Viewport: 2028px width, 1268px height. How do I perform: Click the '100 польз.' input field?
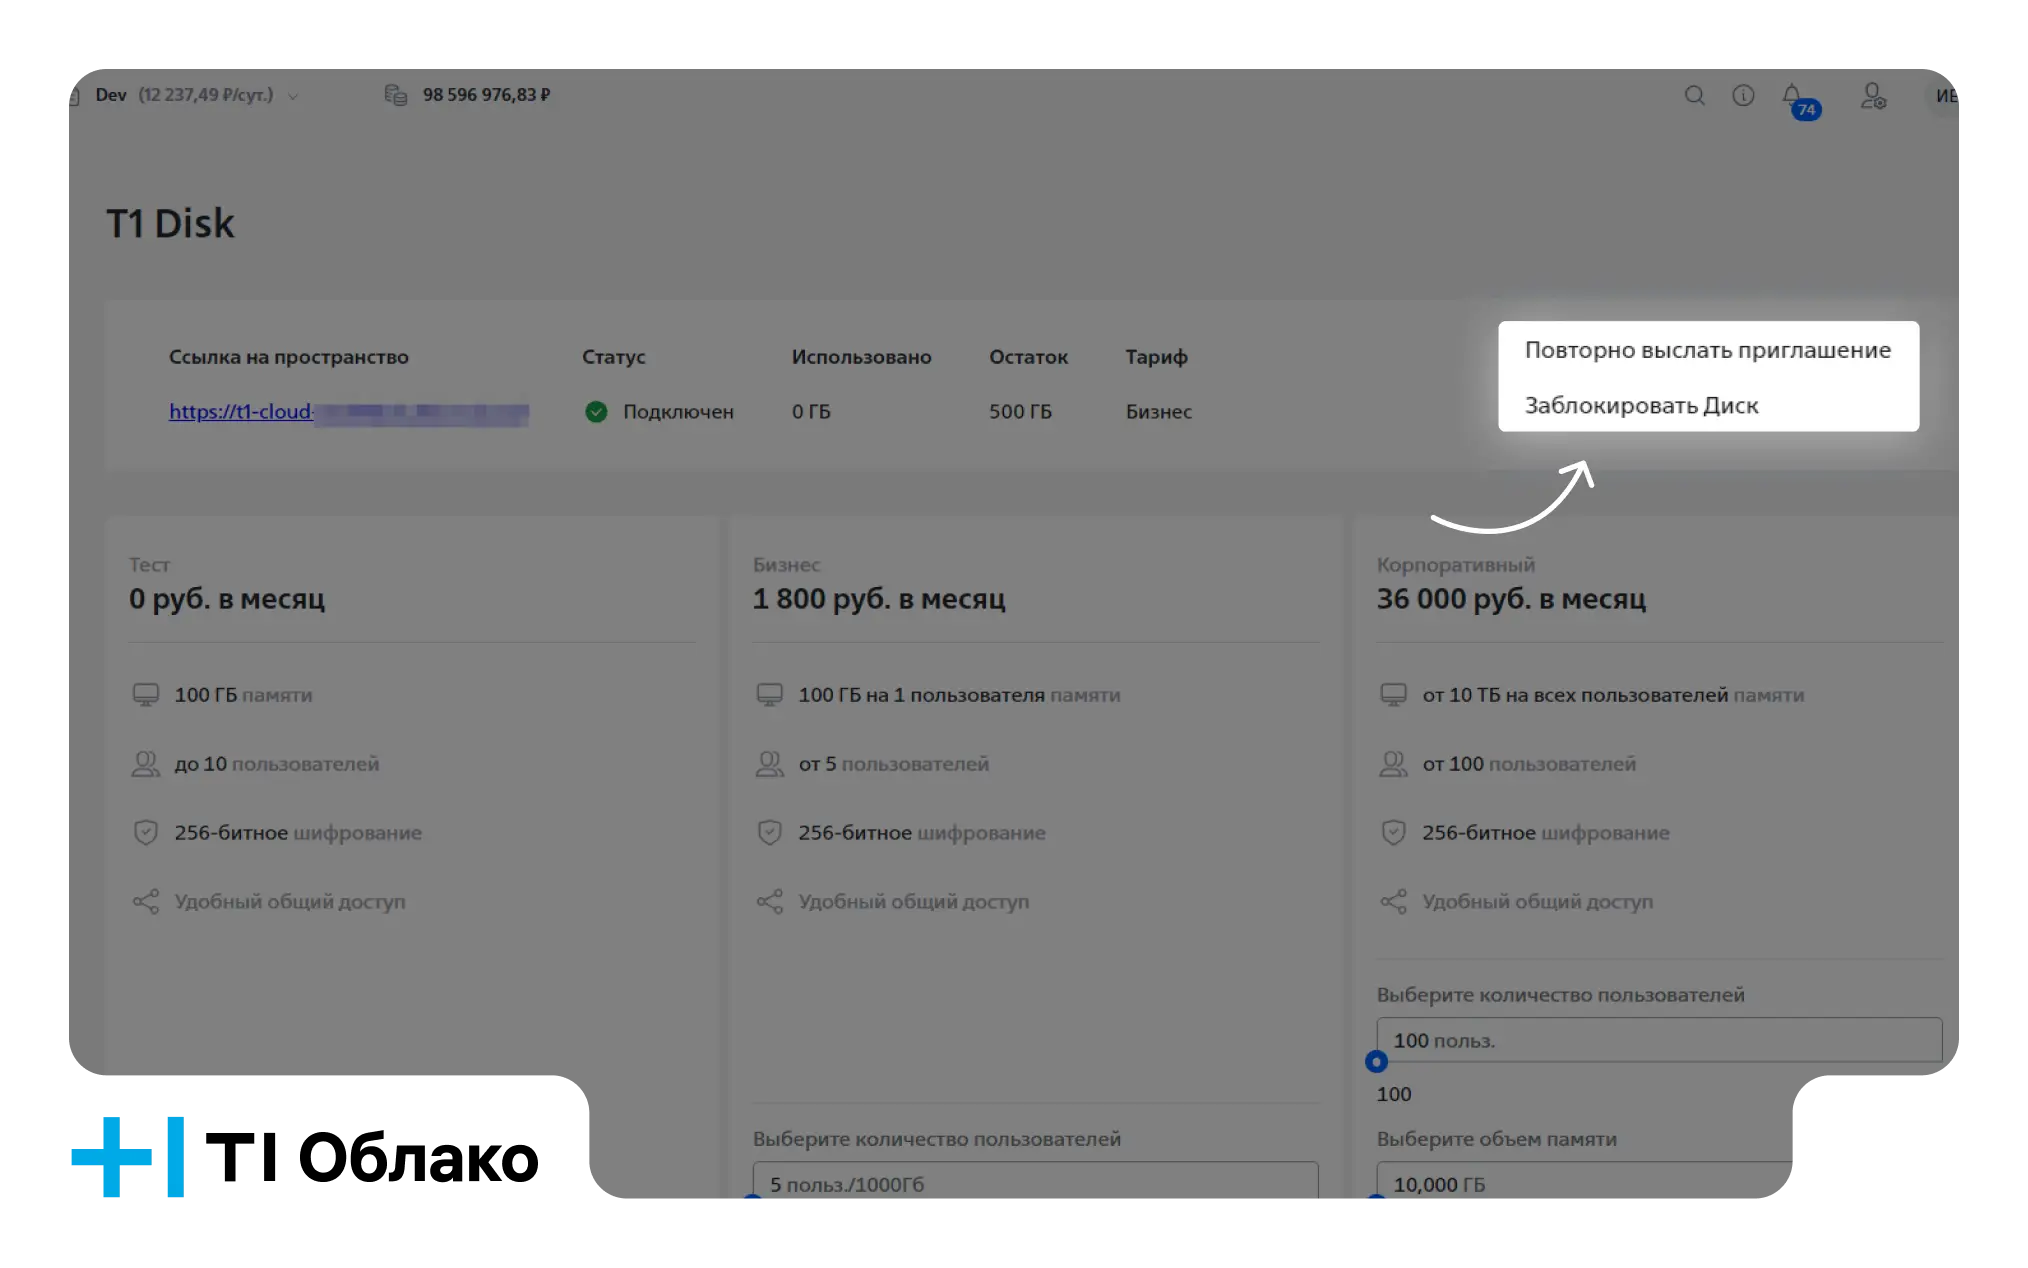tap(1659, 1040)
